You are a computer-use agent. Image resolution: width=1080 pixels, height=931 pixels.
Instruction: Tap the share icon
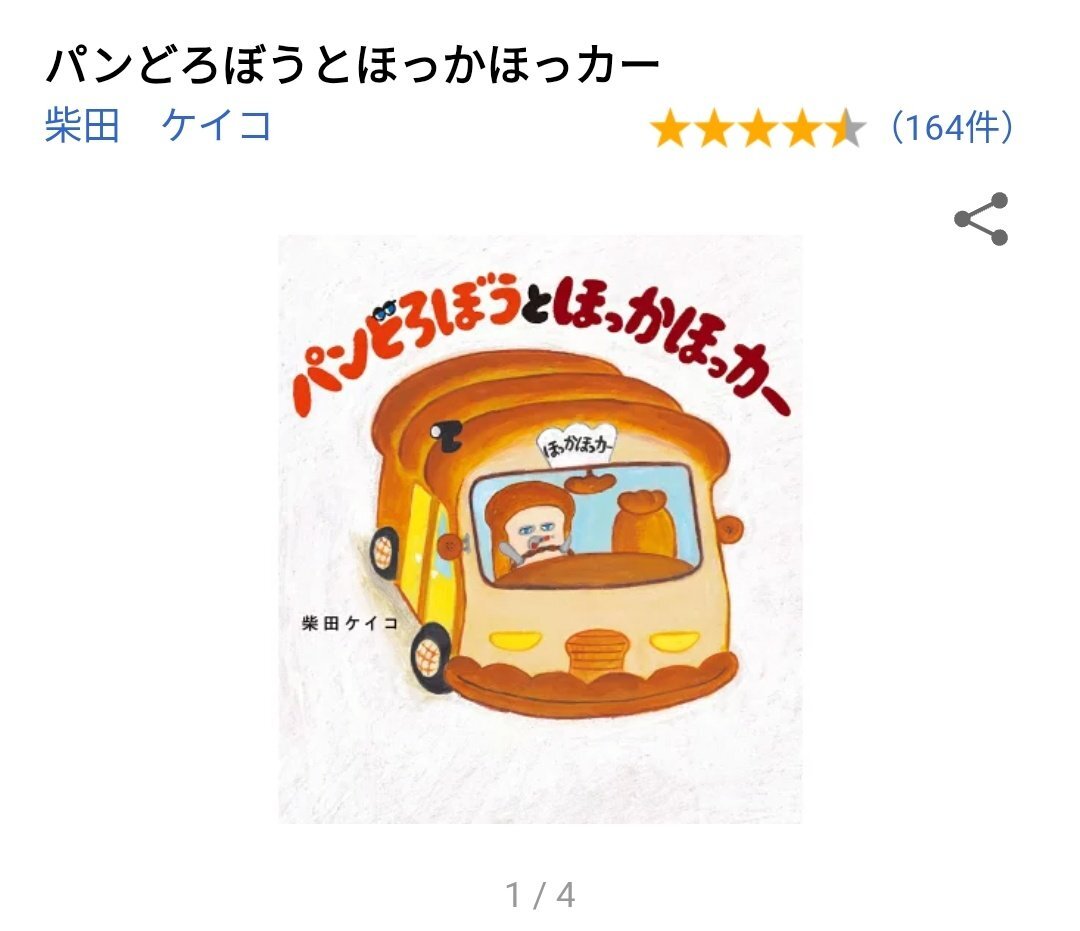[x=981, y=219]
